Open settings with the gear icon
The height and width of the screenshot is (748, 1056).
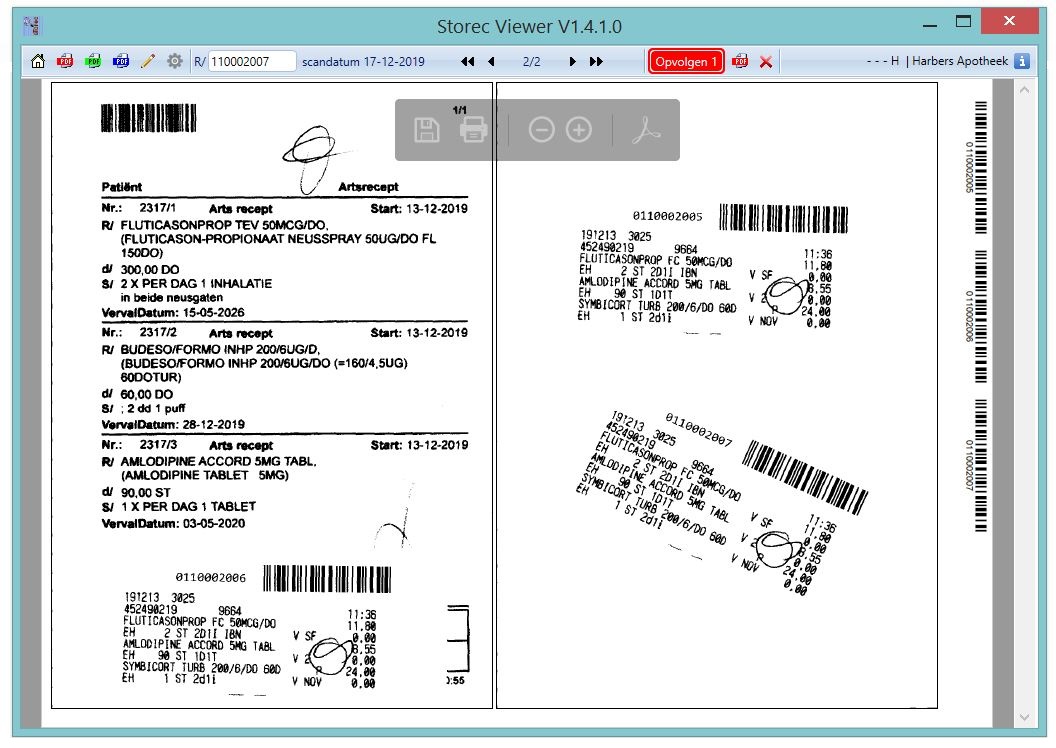(175, 61)
